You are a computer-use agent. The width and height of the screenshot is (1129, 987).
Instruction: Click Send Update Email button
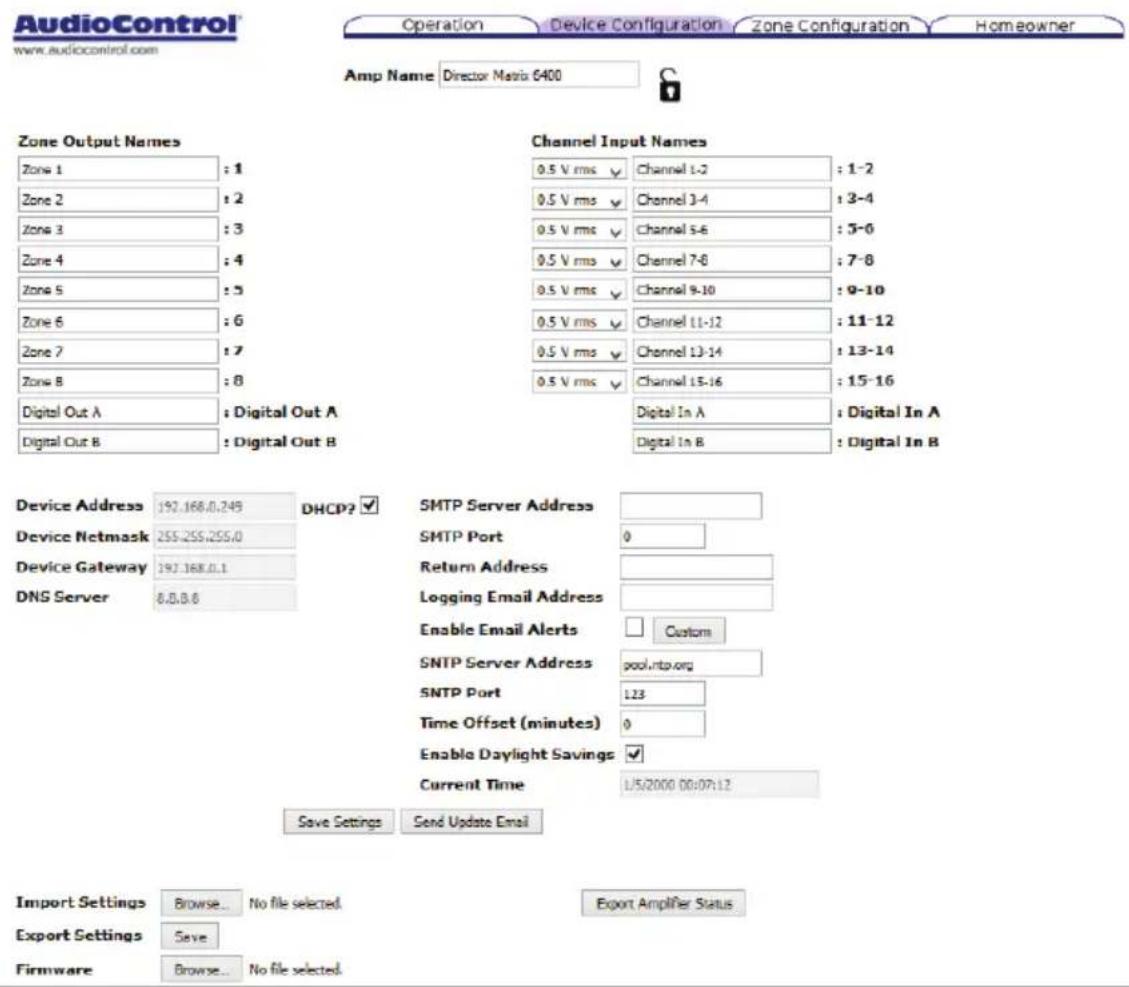(471, 821)
